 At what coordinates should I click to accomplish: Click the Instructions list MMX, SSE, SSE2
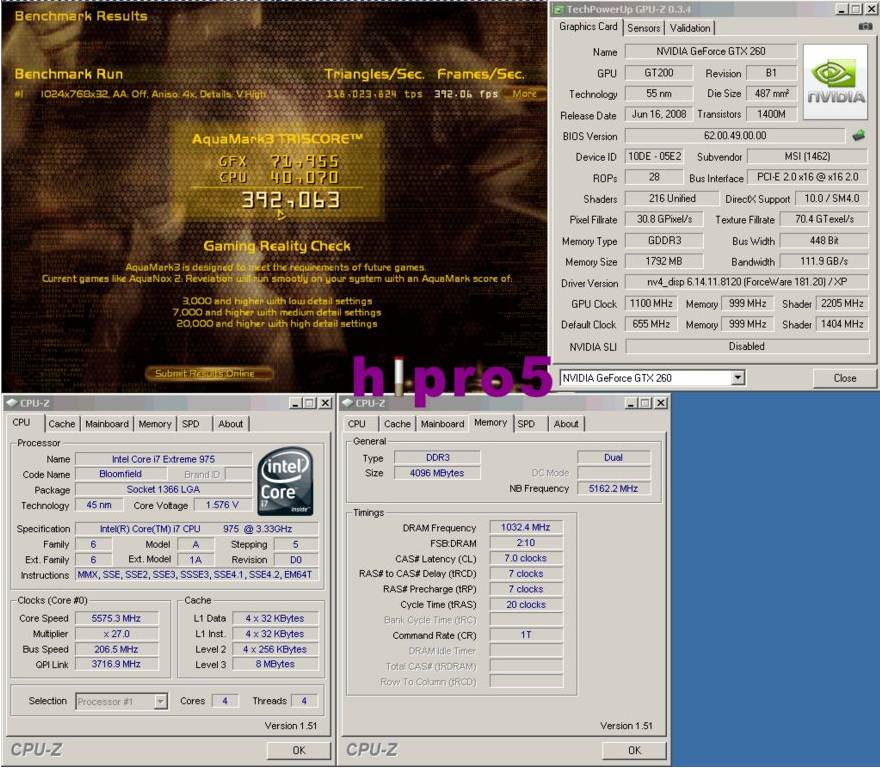click(x=196, y=574)
